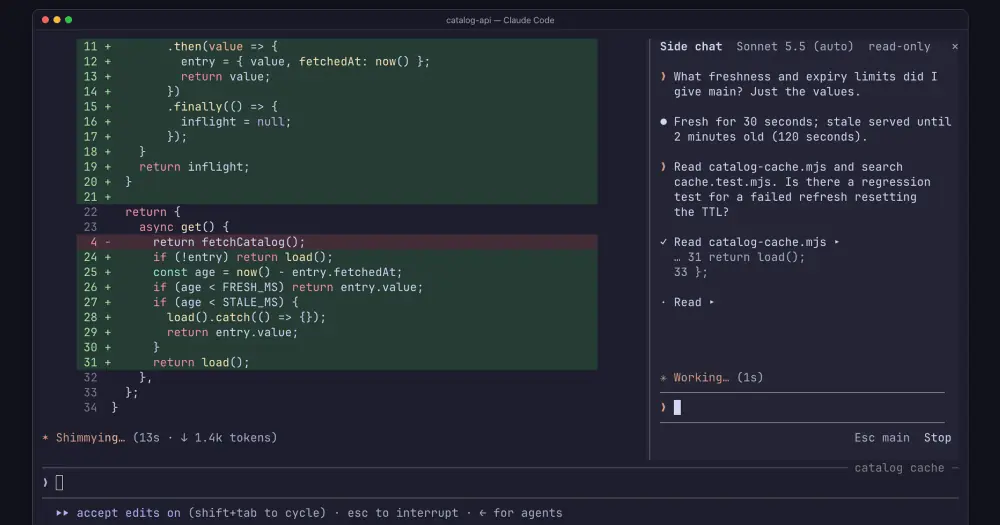The height and width of the screenshot is (525, 1000).
Task: Click the Stop button in side chat
Action: coord(937,438)
